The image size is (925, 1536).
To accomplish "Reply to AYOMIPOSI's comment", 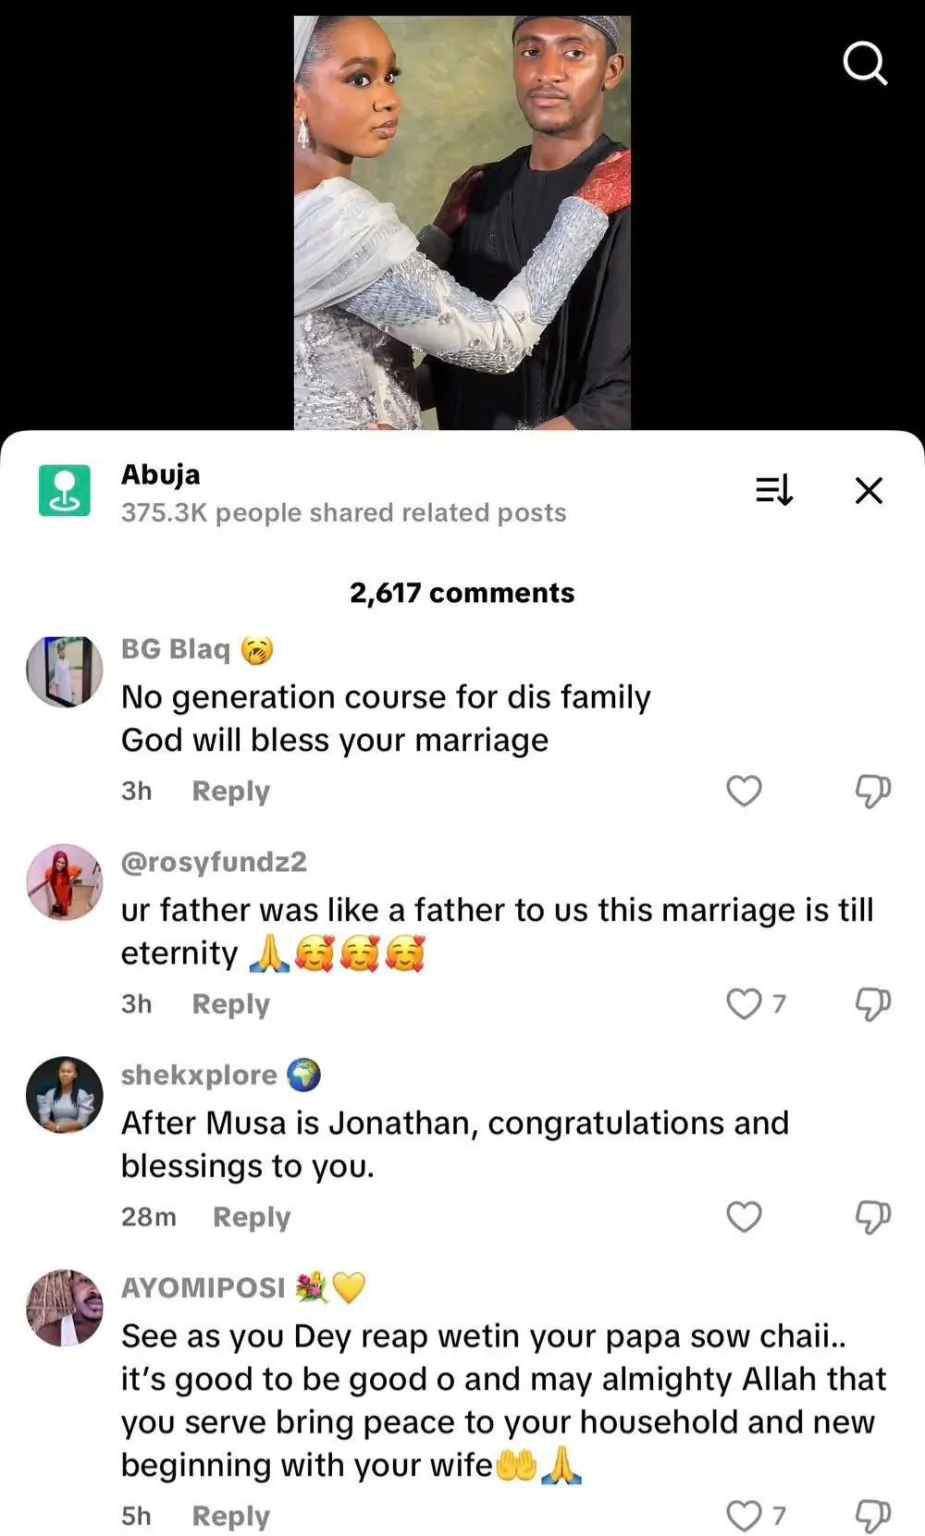I will [231, 1516].
